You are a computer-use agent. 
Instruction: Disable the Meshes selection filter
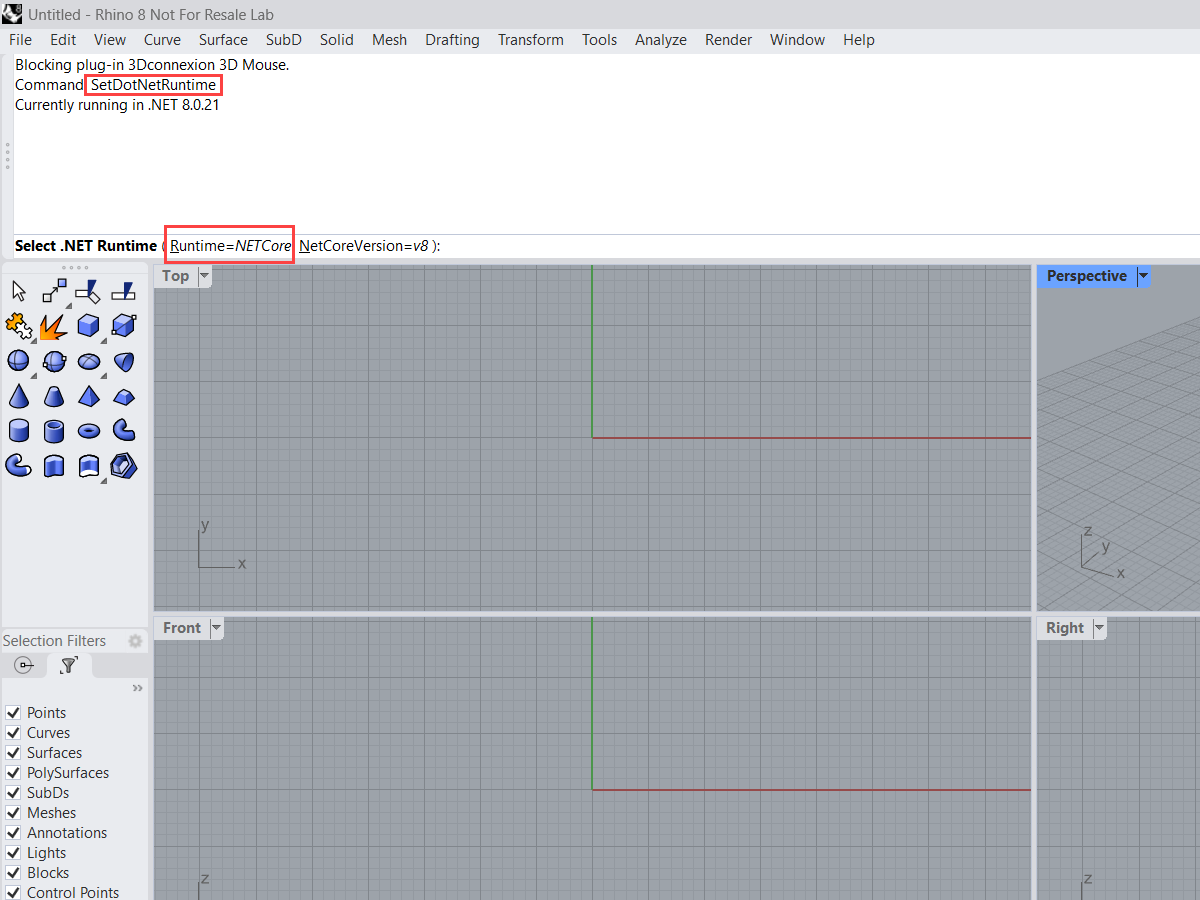pyautogui.click(x=13, y=812)
